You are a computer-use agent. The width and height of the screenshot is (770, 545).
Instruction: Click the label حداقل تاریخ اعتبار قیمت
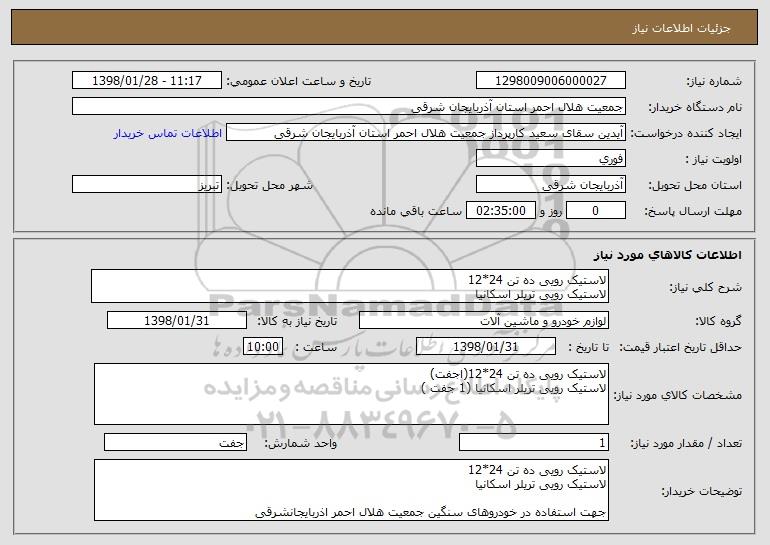pos(680,347)
